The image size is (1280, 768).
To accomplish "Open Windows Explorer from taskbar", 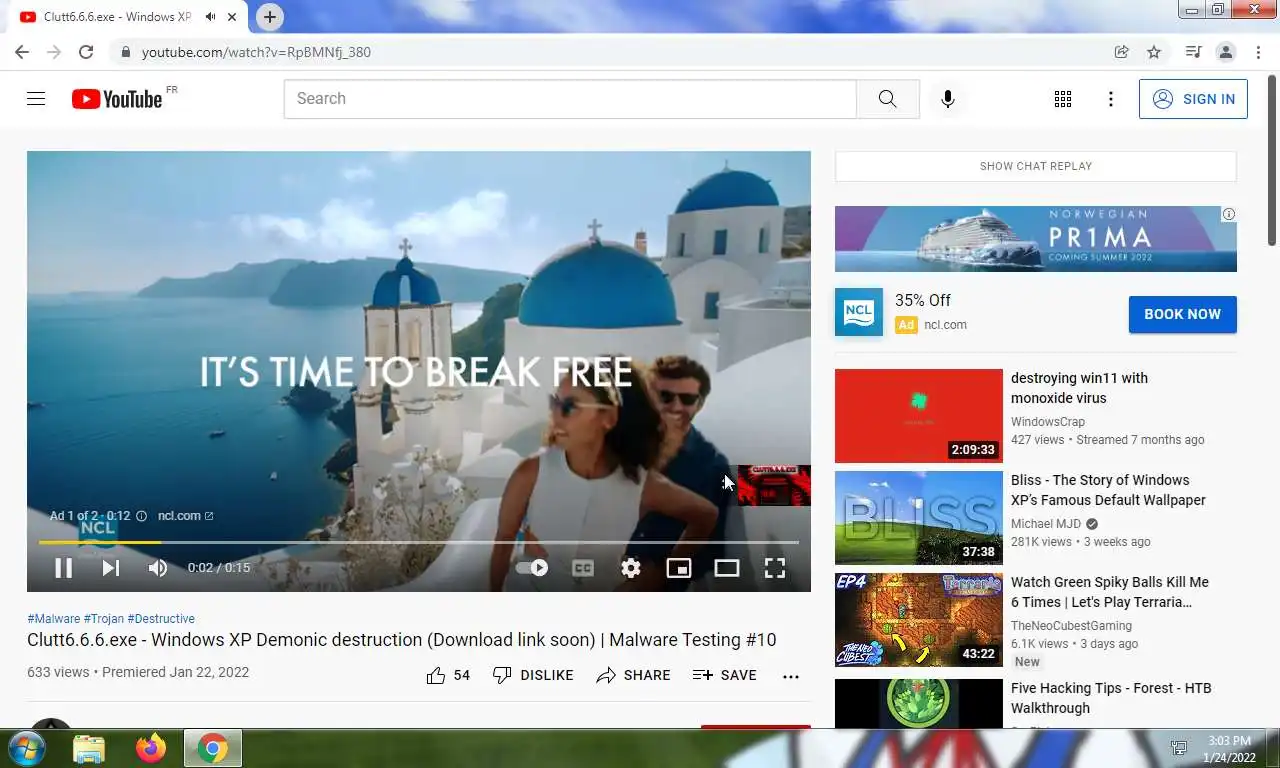I will (89, 748).
